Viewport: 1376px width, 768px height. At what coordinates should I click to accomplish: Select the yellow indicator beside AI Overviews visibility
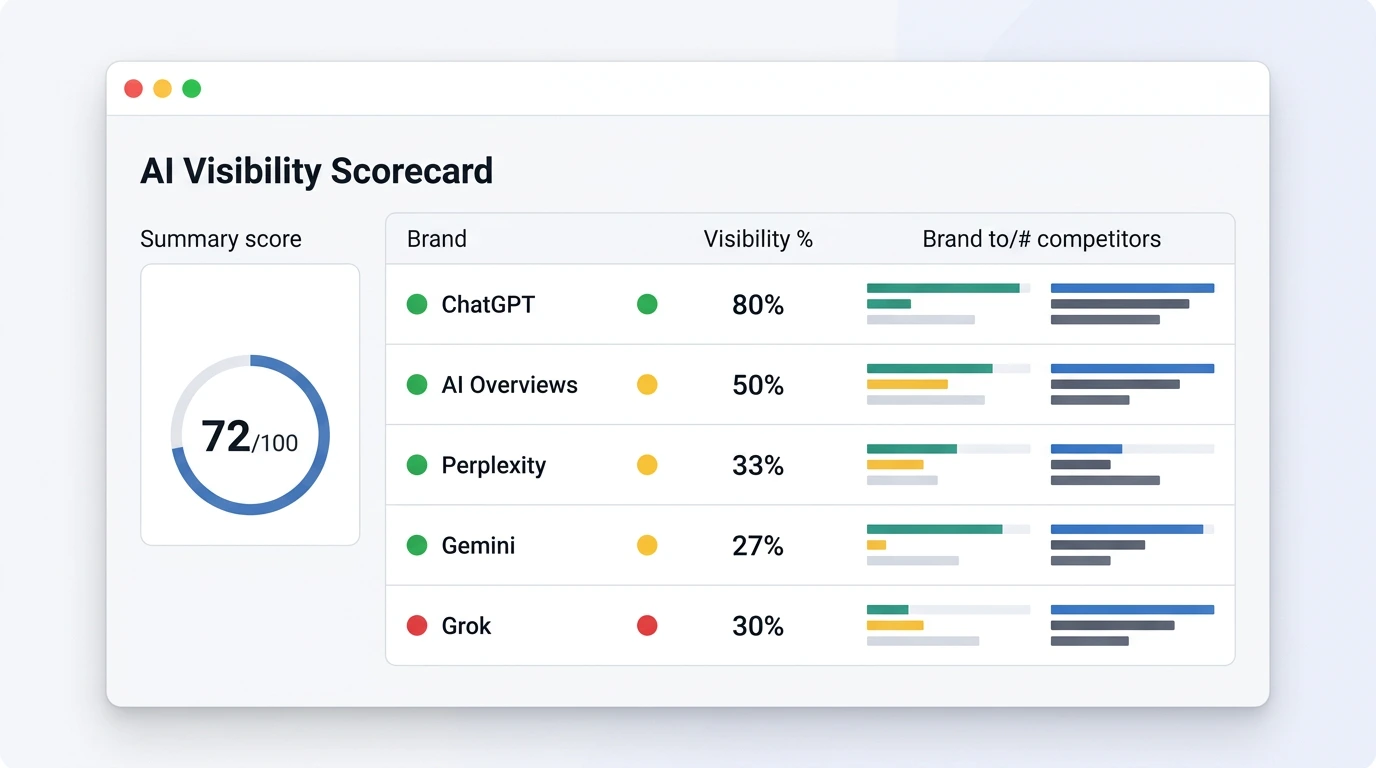[x=647, y=384]
